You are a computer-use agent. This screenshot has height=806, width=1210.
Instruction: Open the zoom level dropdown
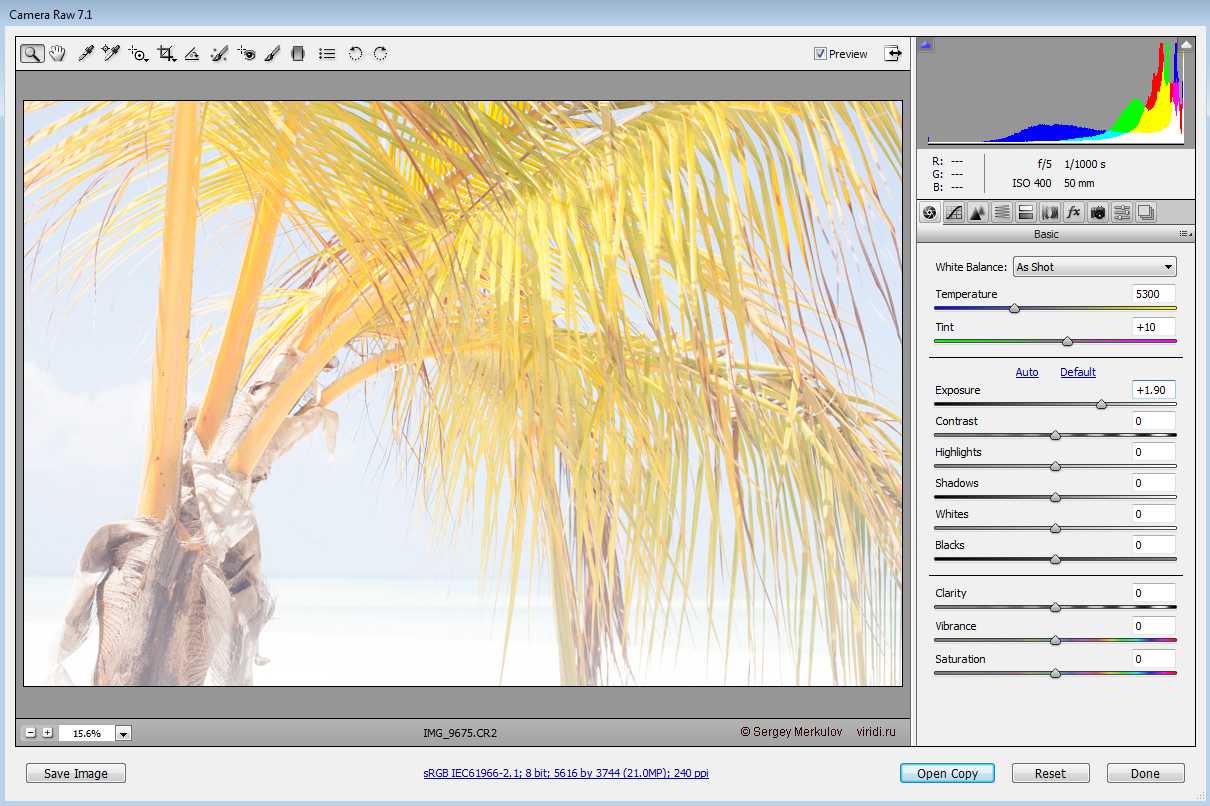[123, 733]
